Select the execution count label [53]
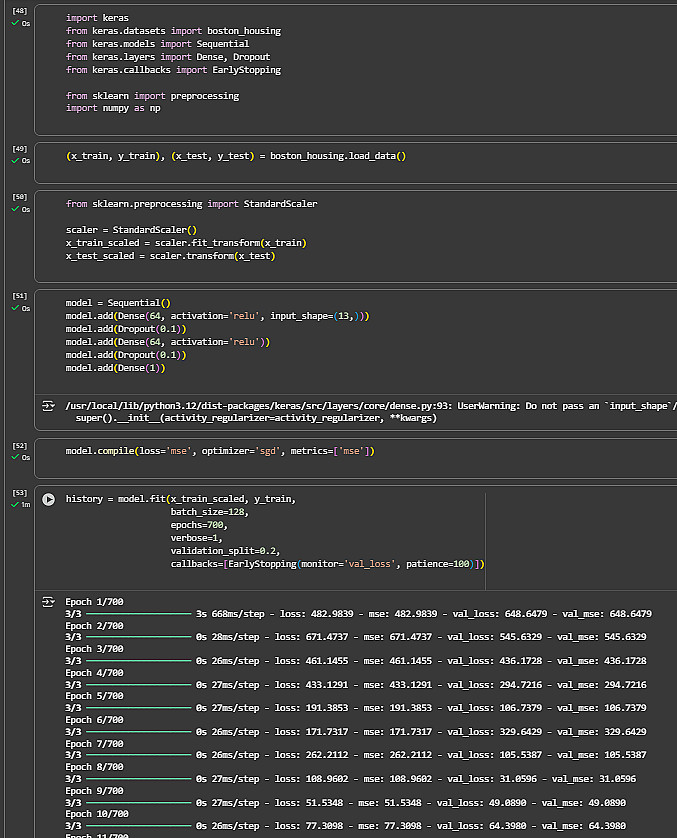Screen dimensions: 677x838 point(20,493)
